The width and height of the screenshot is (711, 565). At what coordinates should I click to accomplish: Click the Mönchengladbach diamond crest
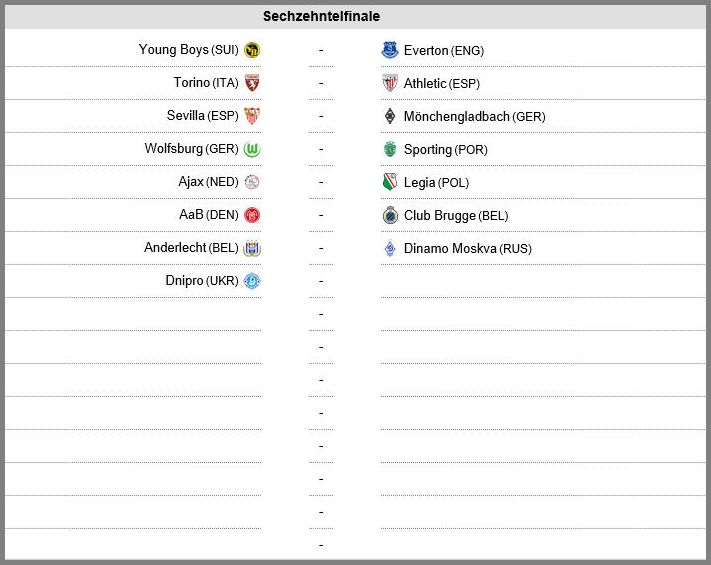pos(390,116)
